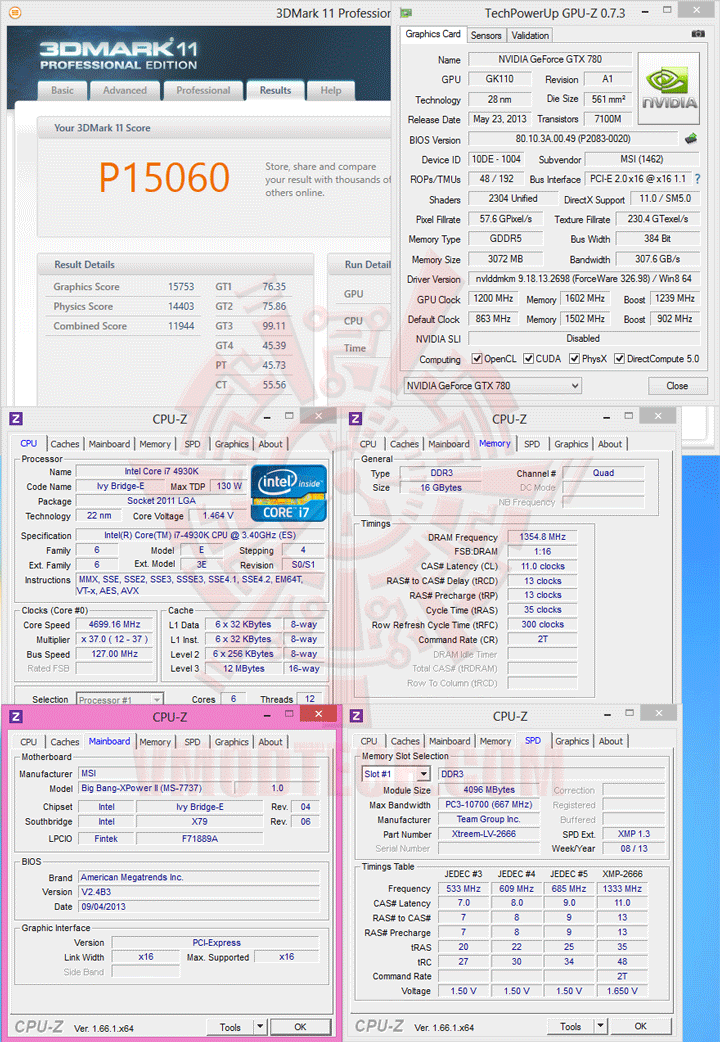The image size is (720, 1042).
Task: Click the BIOS Version field in GPU-Z
Action: [x=572, y=139]
